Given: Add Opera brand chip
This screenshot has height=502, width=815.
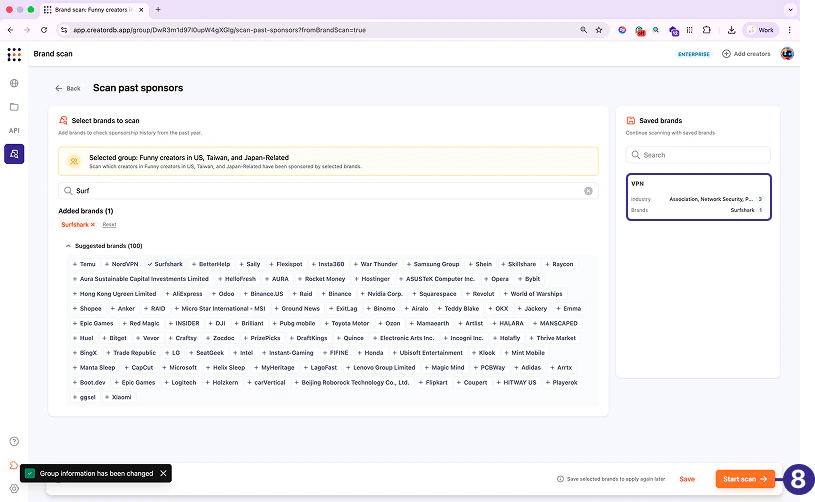Looking at the screenshot, I should click(496, 279).
